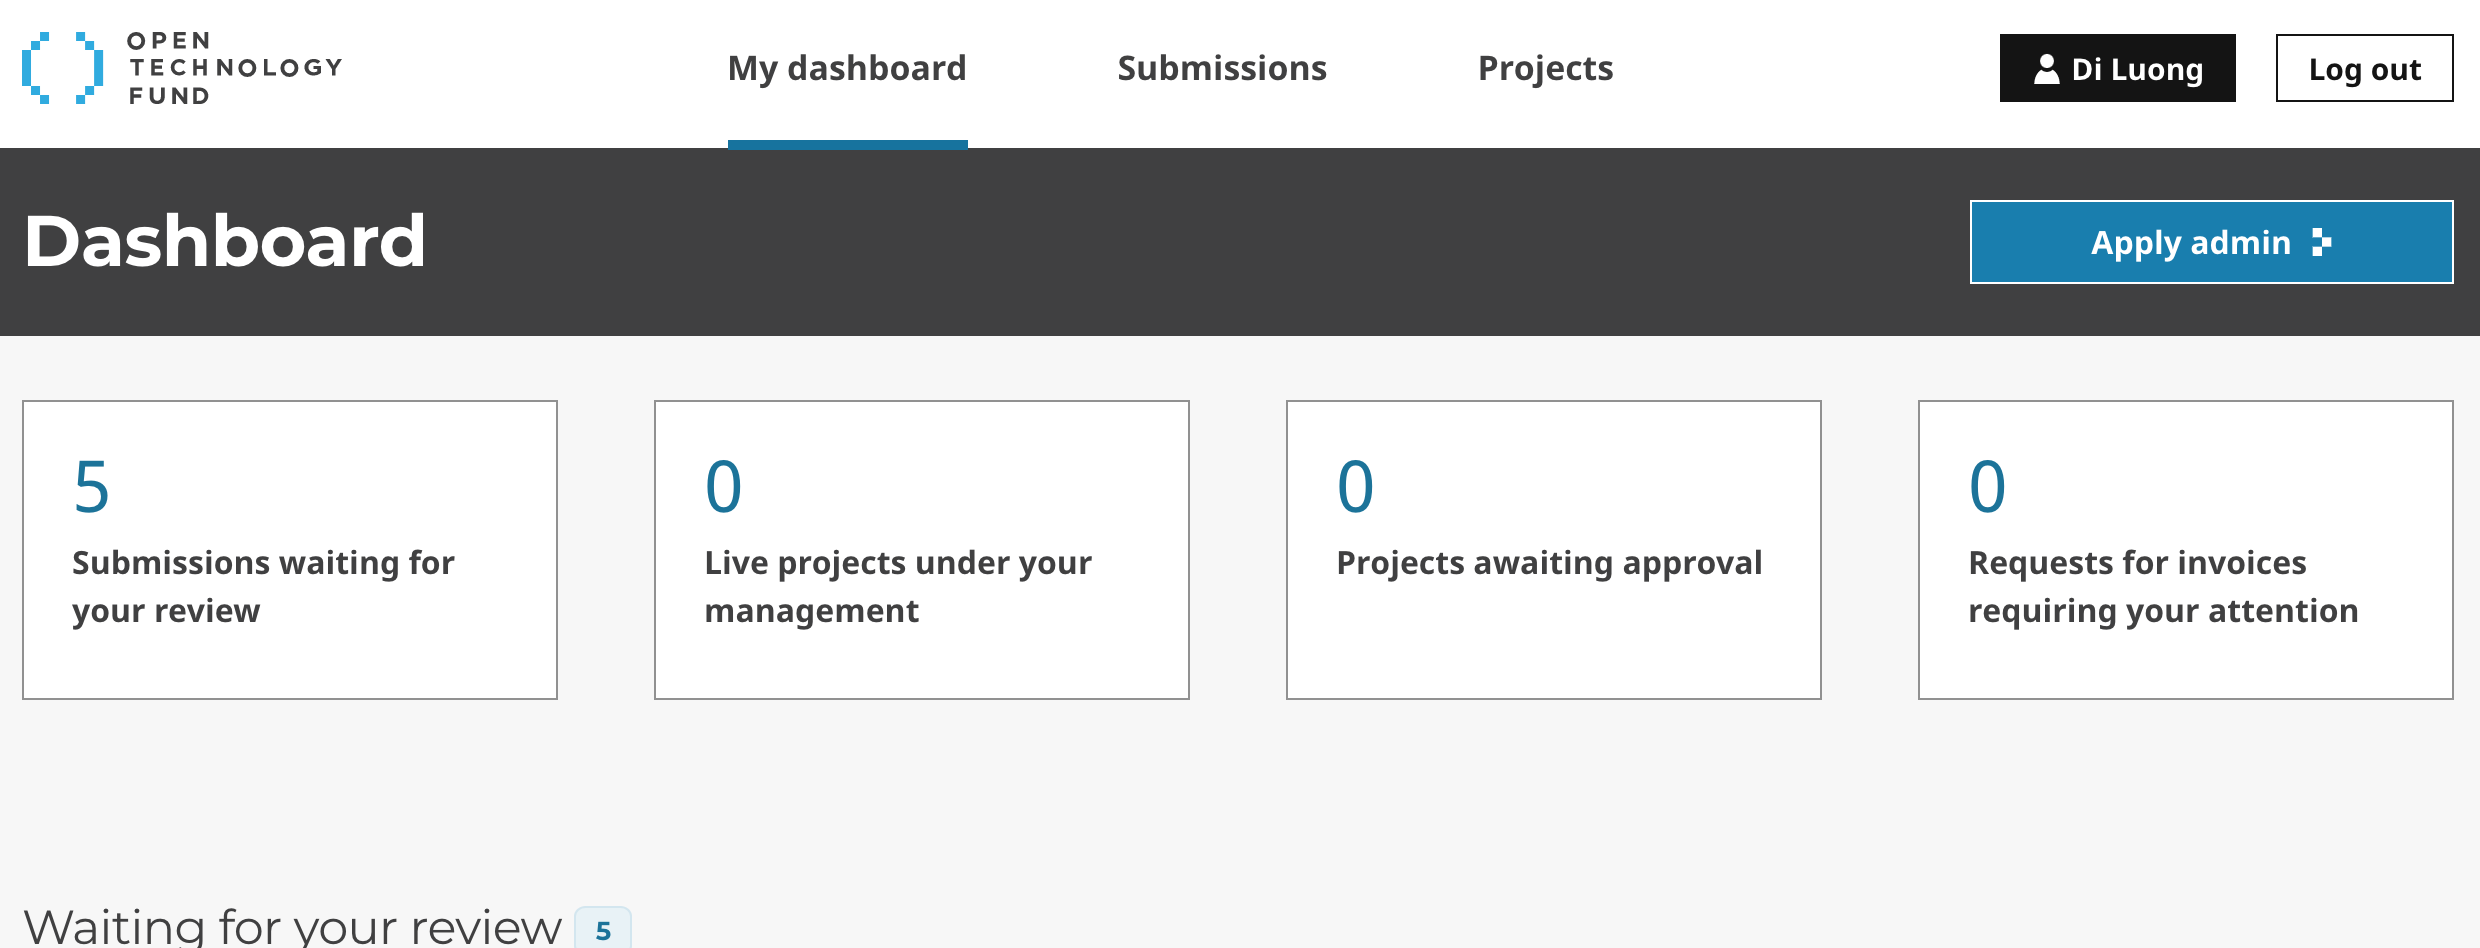Open the Submissions waiting for your review card
The image size is (2480, 948).
[x=290, y=550]
